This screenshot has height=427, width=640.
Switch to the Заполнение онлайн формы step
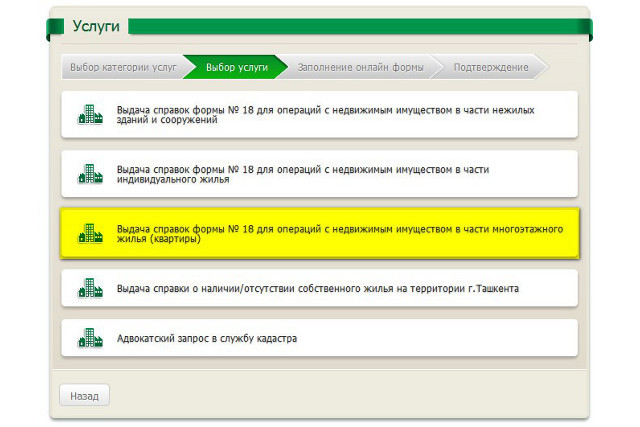coord(361,67)
